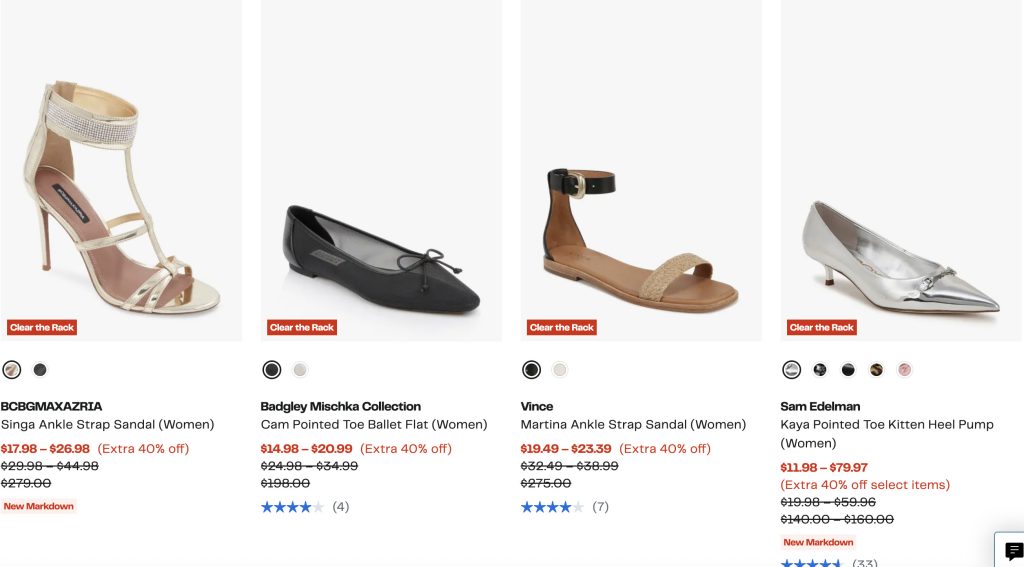Pick the pink swatch for Kaya pump
Screen dimensions: 1024x567
pyautogui.click(x=904, y=370)
